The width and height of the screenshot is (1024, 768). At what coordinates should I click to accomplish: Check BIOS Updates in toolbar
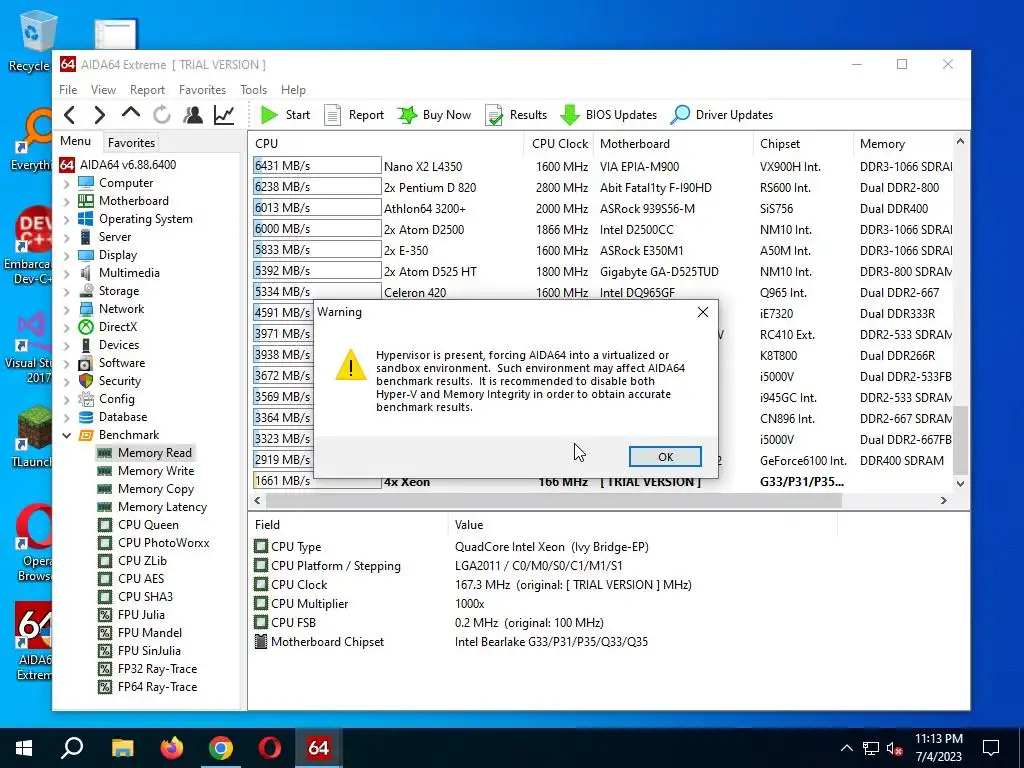(609, 115)
